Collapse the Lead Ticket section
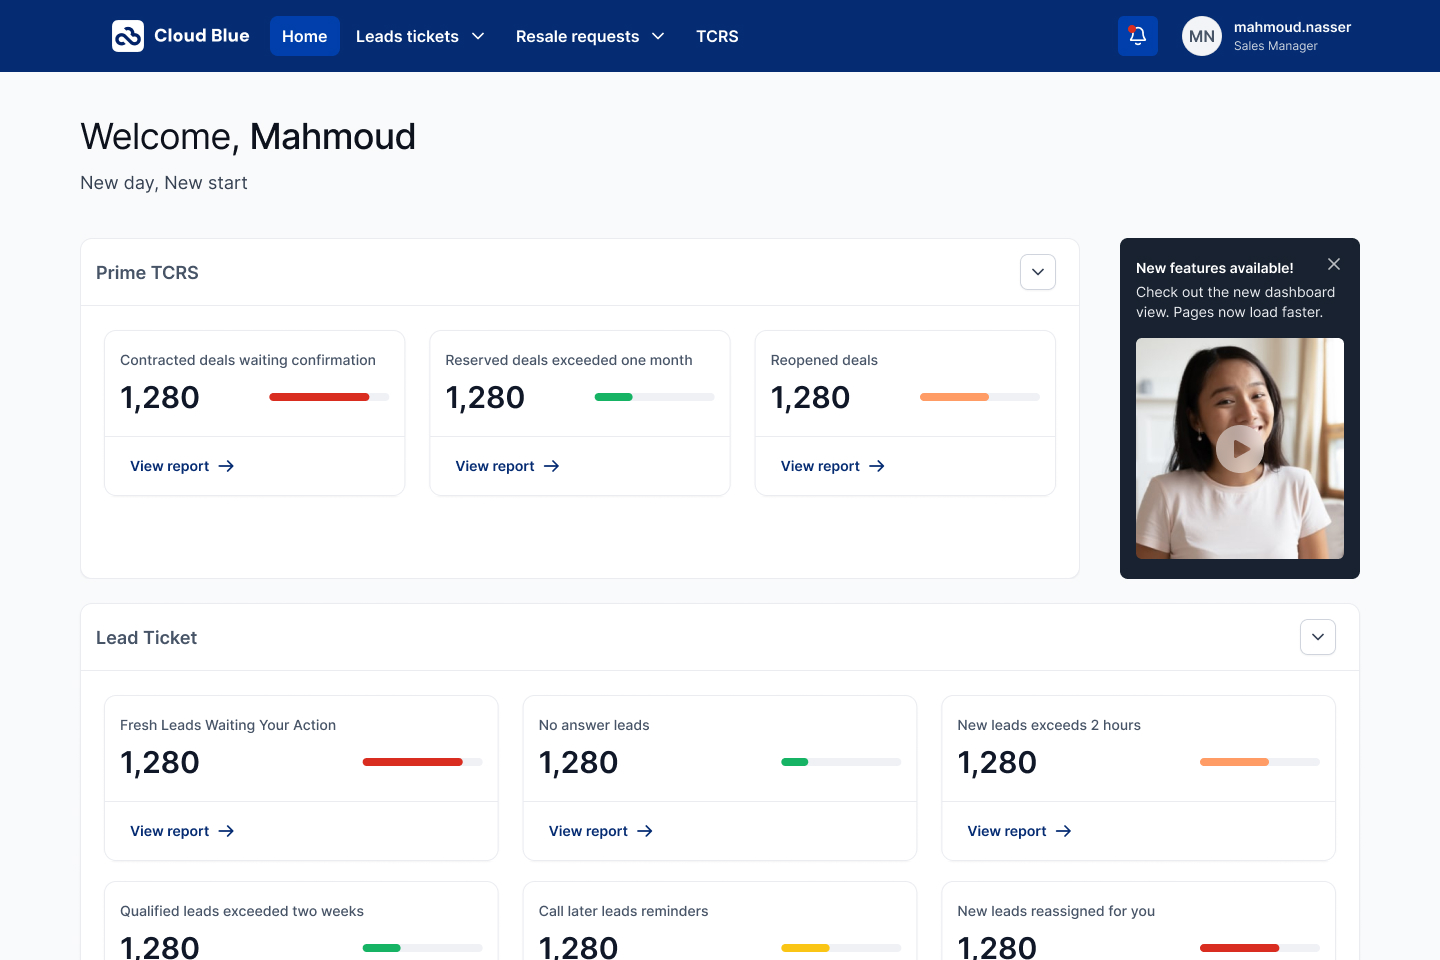The width and height of the screenshot is (1440, 960). [1318, 637]
